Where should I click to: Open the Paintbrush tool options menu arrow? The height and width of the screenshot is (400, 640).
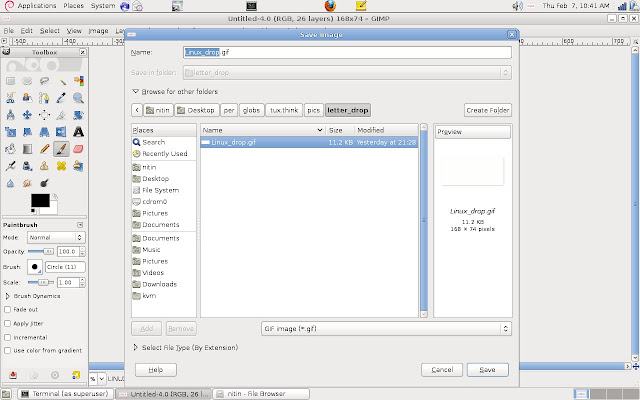click(x=80, y=225)
